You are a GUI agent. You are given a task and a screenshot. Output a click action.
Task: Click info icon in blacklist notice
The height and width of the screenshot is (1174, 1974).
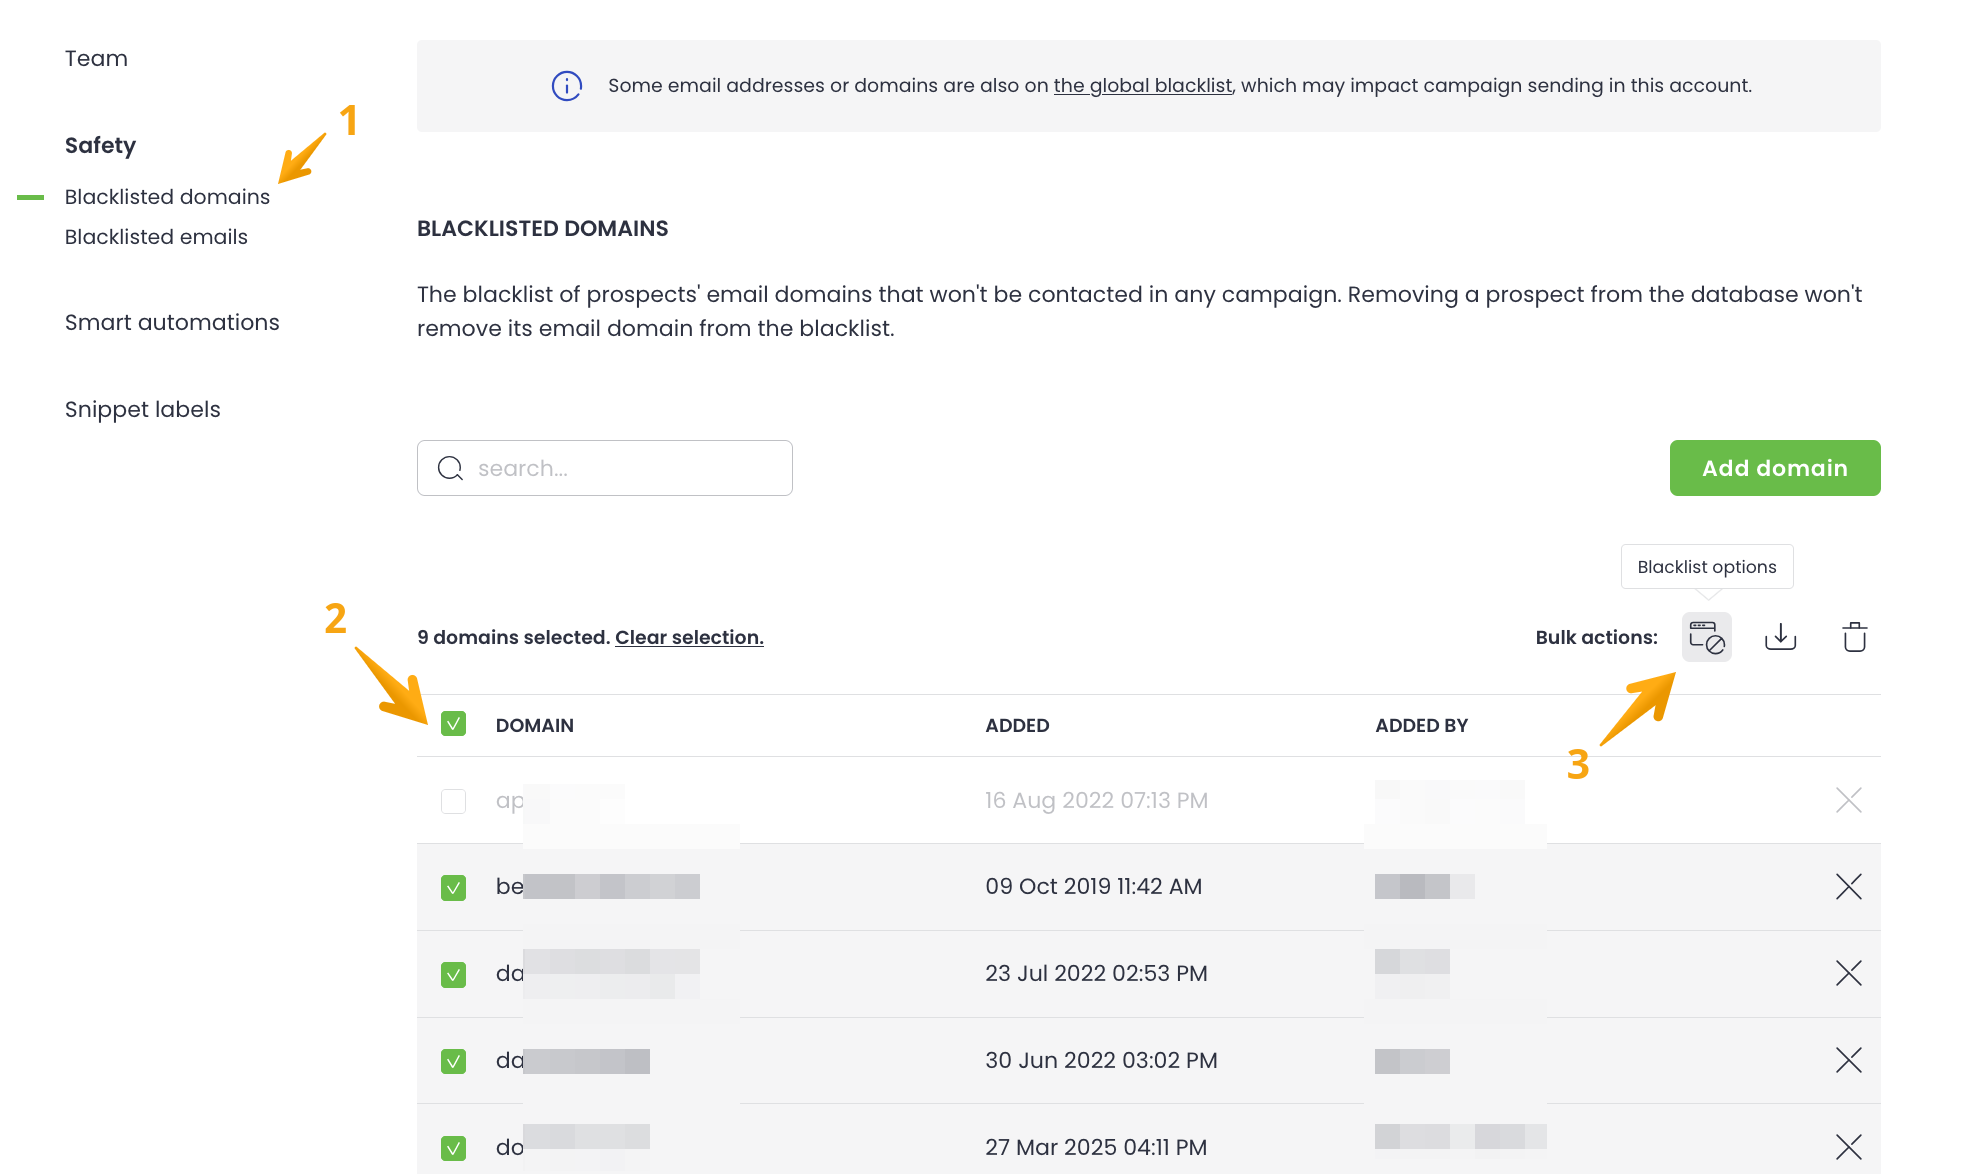click(567, 86)
